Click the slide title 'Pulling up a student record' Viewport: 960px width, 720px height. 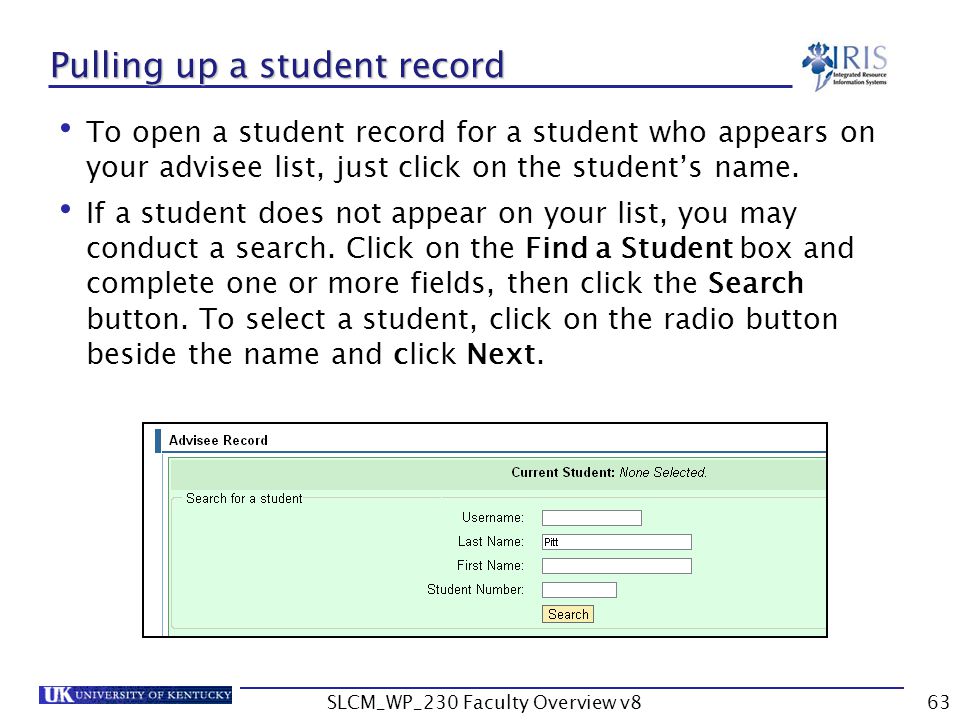click(277, 66)
